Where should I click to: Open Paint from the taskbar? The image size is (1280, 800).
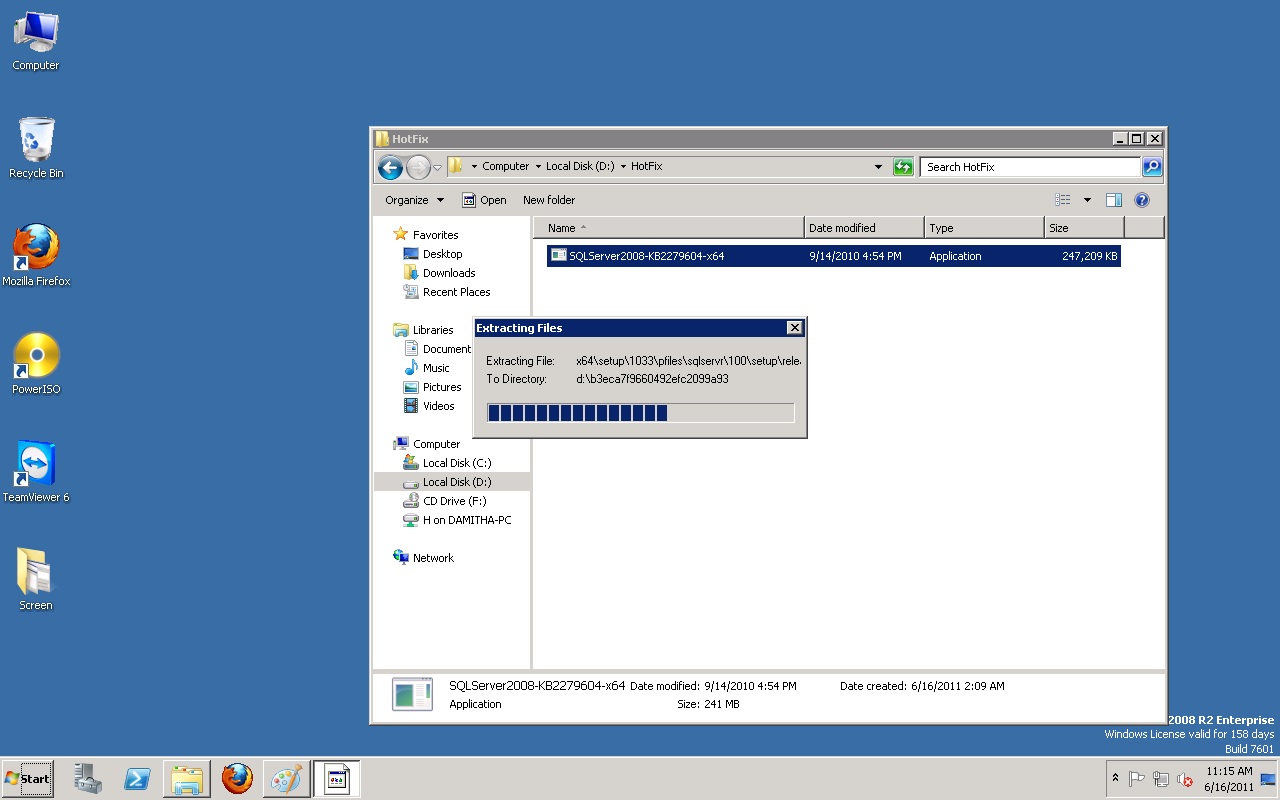287,778
